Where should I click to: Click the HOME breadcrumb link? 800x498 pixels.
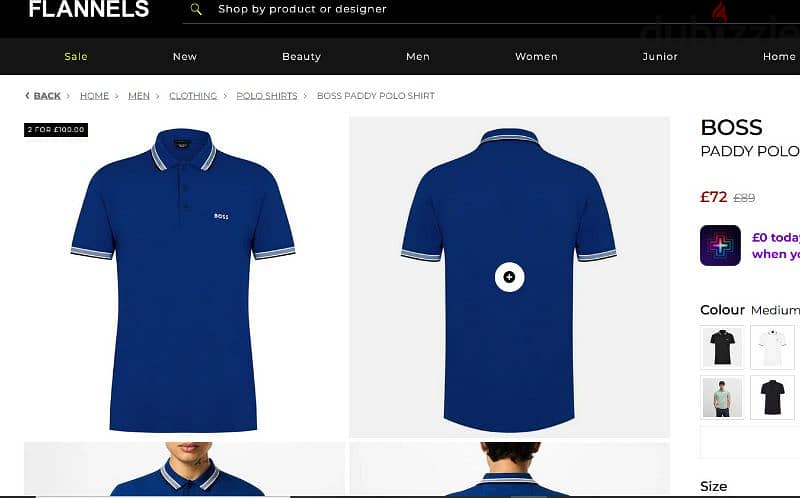(x=94, y=96)
